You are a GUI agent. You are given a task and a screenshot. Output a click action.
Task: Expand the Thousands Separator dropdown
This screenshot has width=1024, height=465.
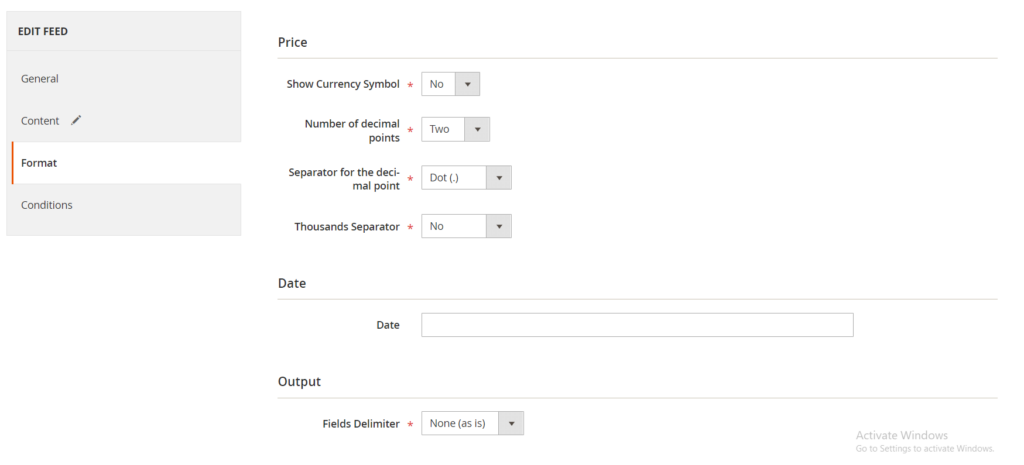coord(466,226)
